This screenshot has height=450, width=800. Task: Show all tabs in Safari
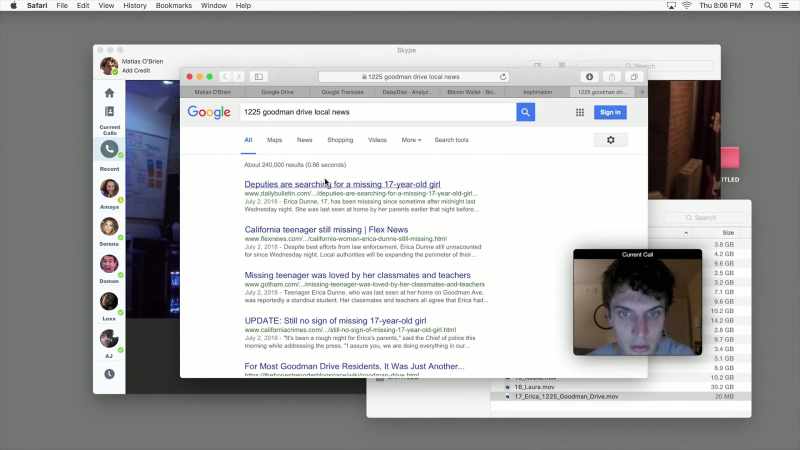point(634,77)
